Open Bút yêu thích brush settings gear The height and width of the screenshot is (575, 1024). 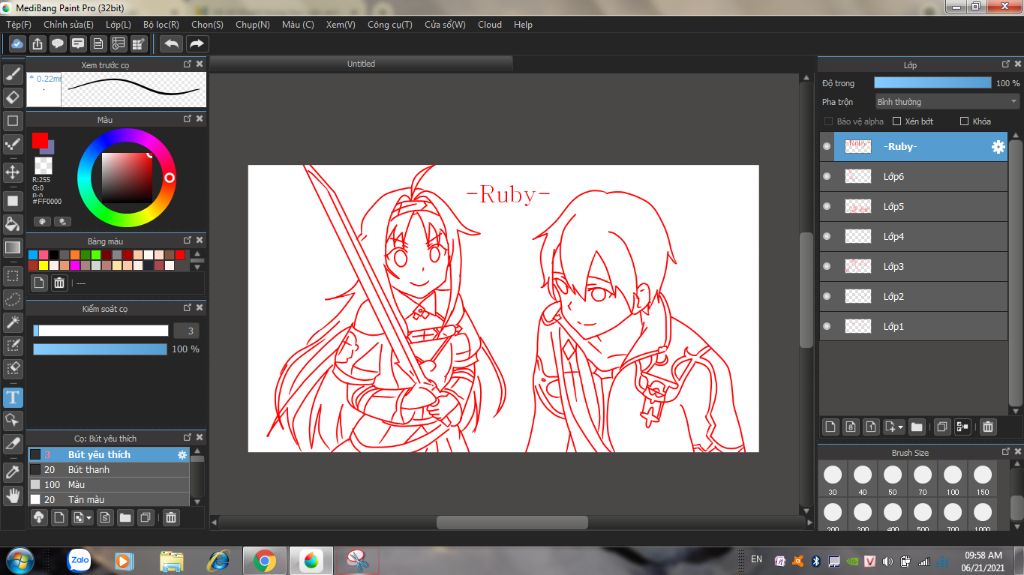182,455
